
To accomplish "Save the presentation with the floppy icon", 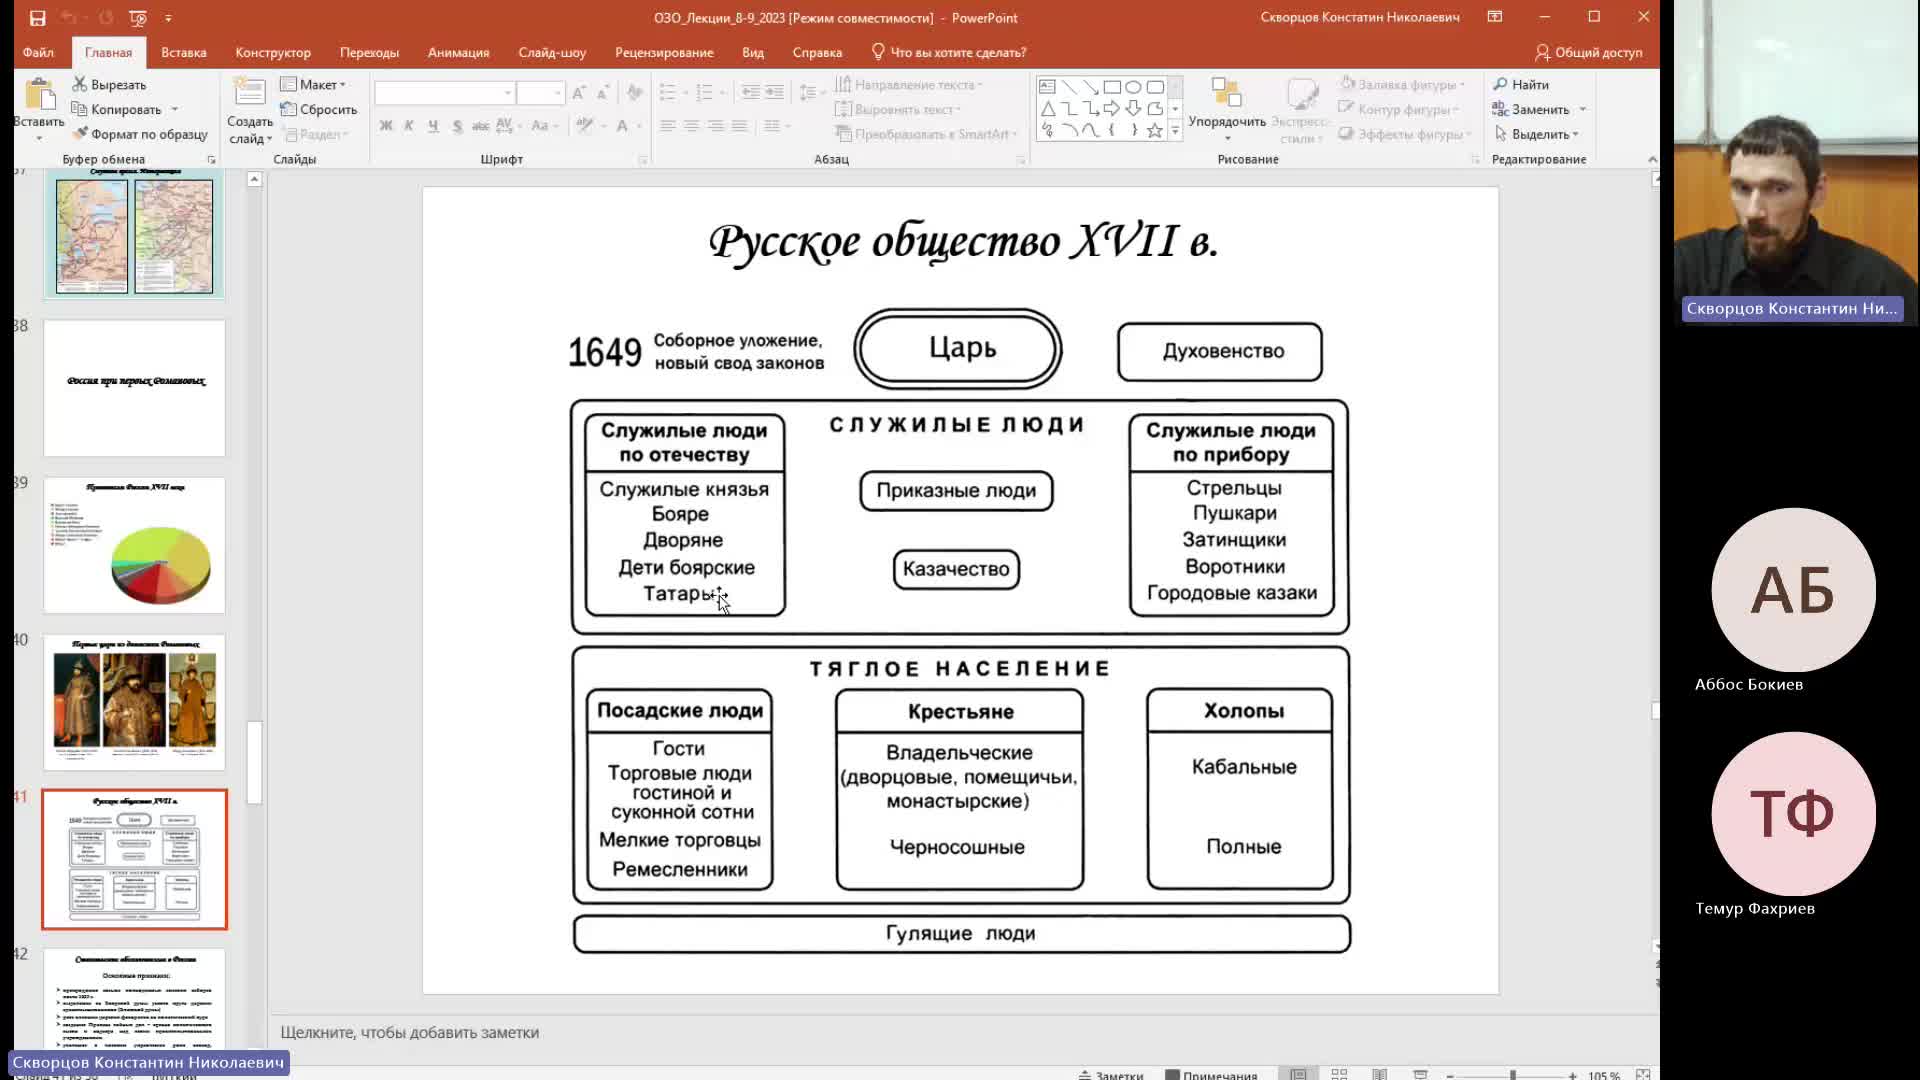I will pyautogui.click(x=37, y=18).
